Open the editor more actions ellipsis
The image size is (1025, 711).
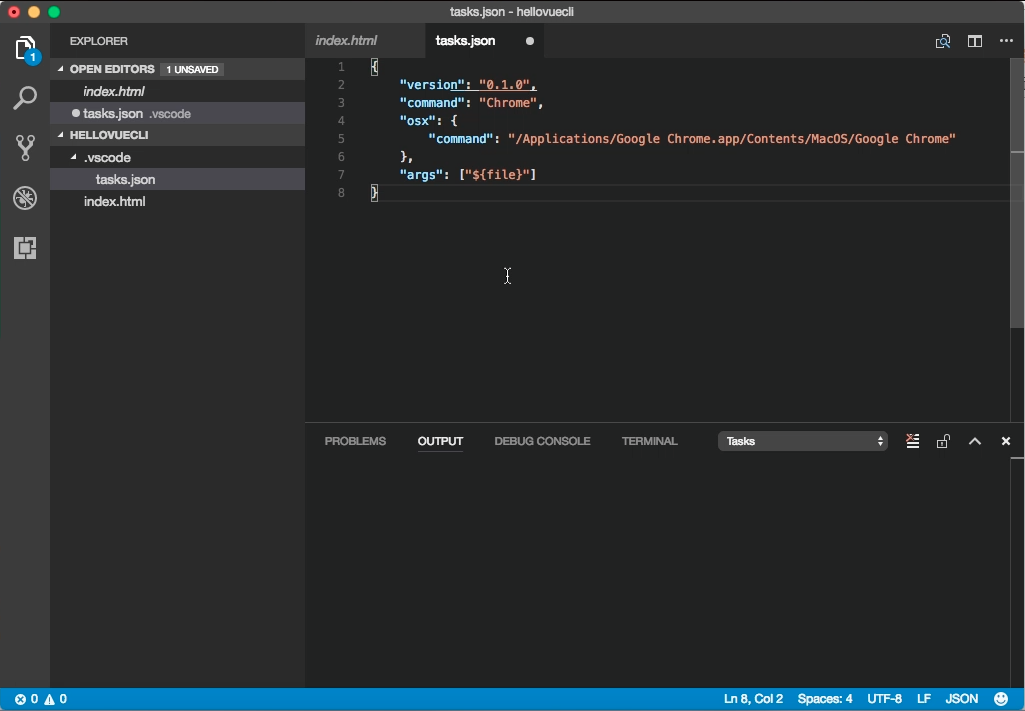coord(1006,41)
